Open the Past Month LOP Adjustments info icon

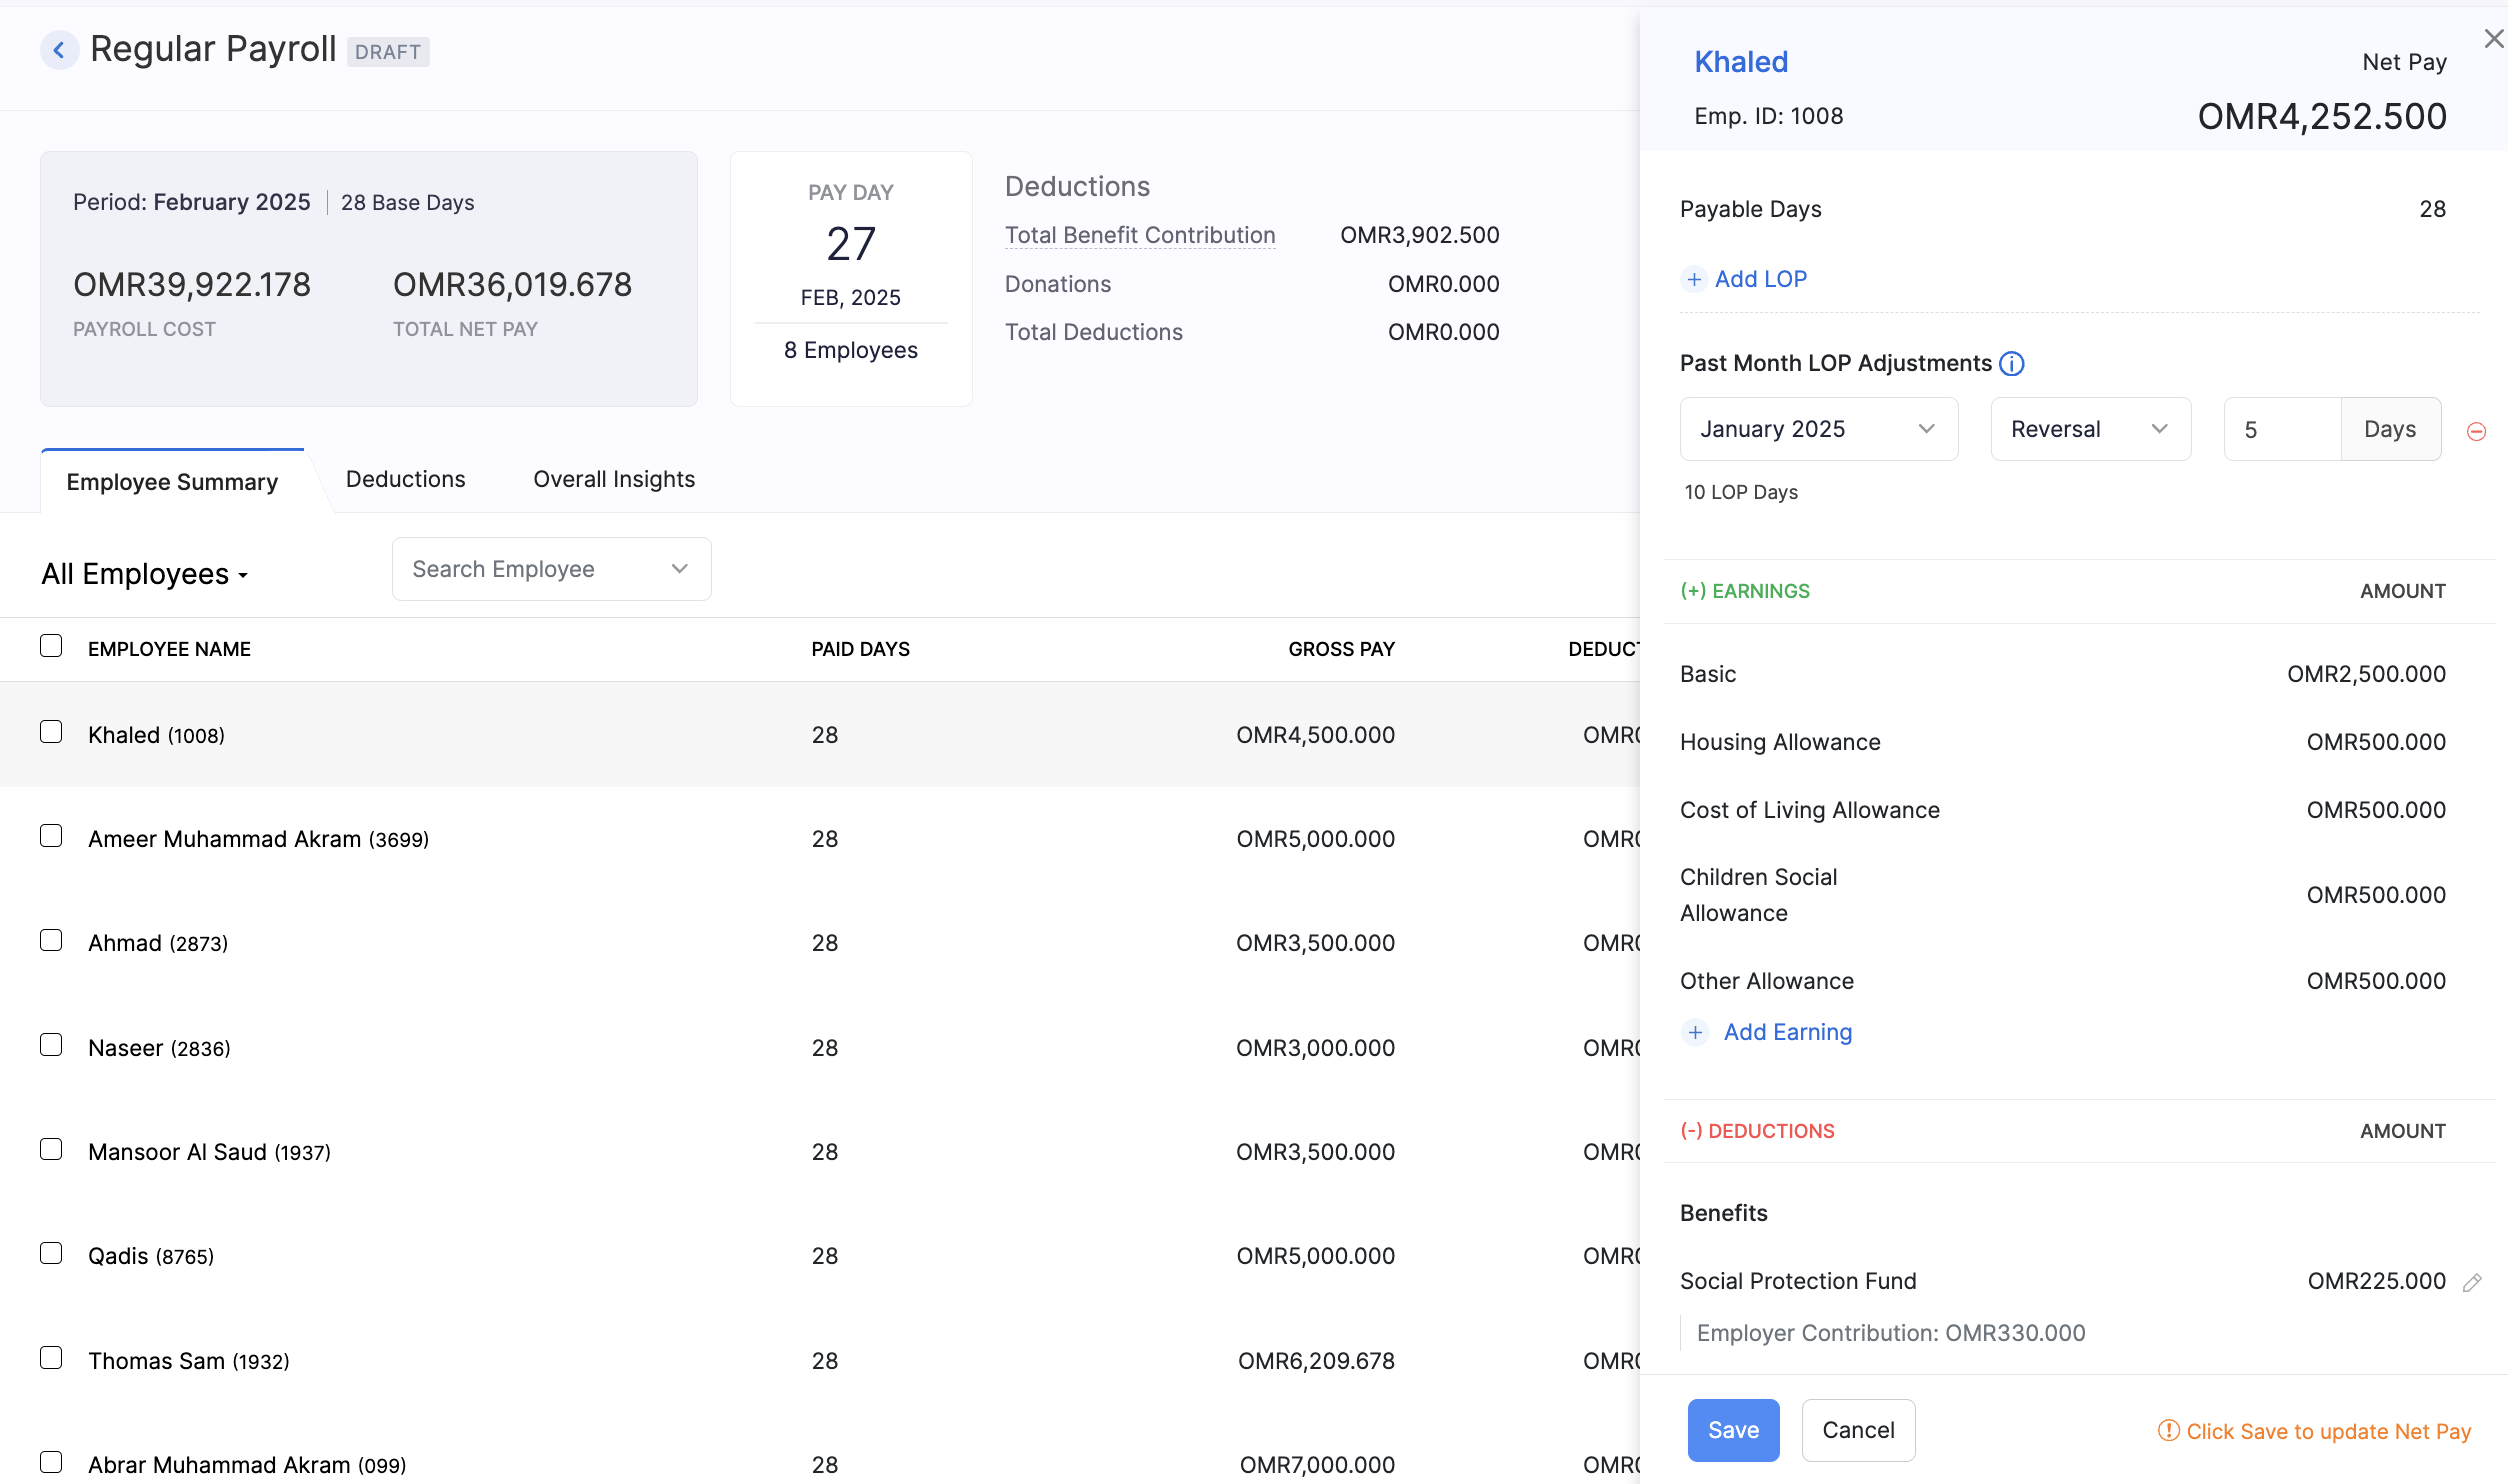tap(2012, 364)
